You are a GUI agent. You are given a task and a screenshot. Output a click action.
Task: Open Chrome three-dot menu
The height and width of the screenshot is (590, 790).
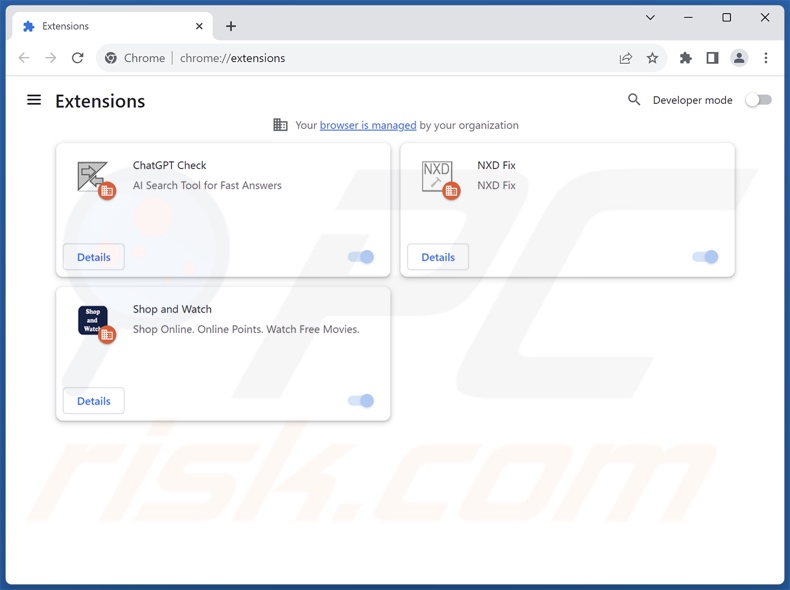click(x=766, y=58)
